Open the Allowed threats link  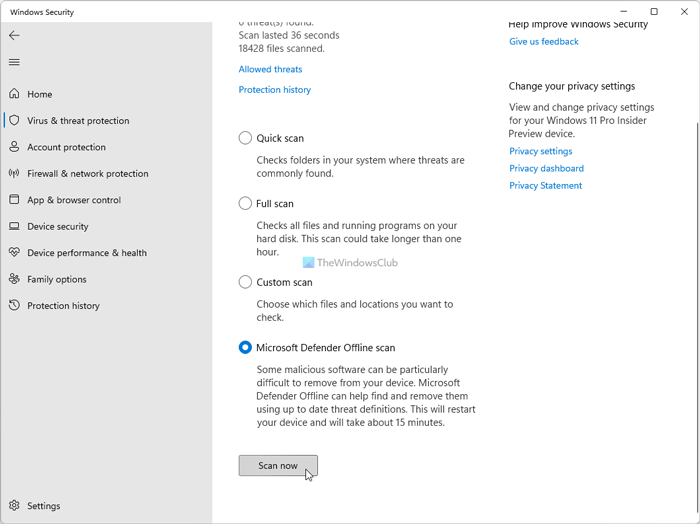(x=270, y=70)
